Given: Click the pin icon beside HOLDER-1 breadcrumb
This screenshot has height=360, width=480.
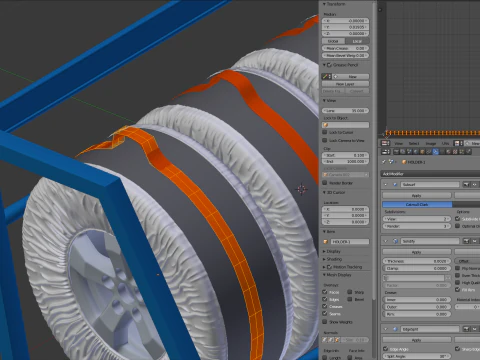Looking at the screenshot, I should pos(384,162).
